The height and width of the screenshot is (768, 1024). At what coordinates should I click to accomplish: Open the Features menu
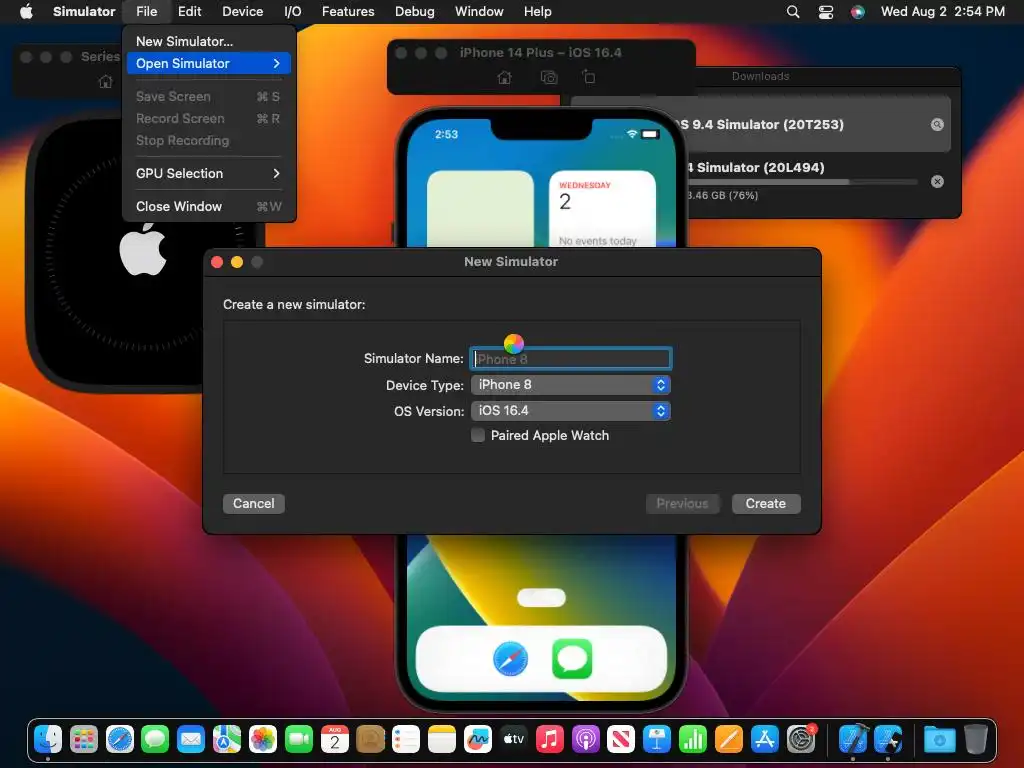point(348,12)
